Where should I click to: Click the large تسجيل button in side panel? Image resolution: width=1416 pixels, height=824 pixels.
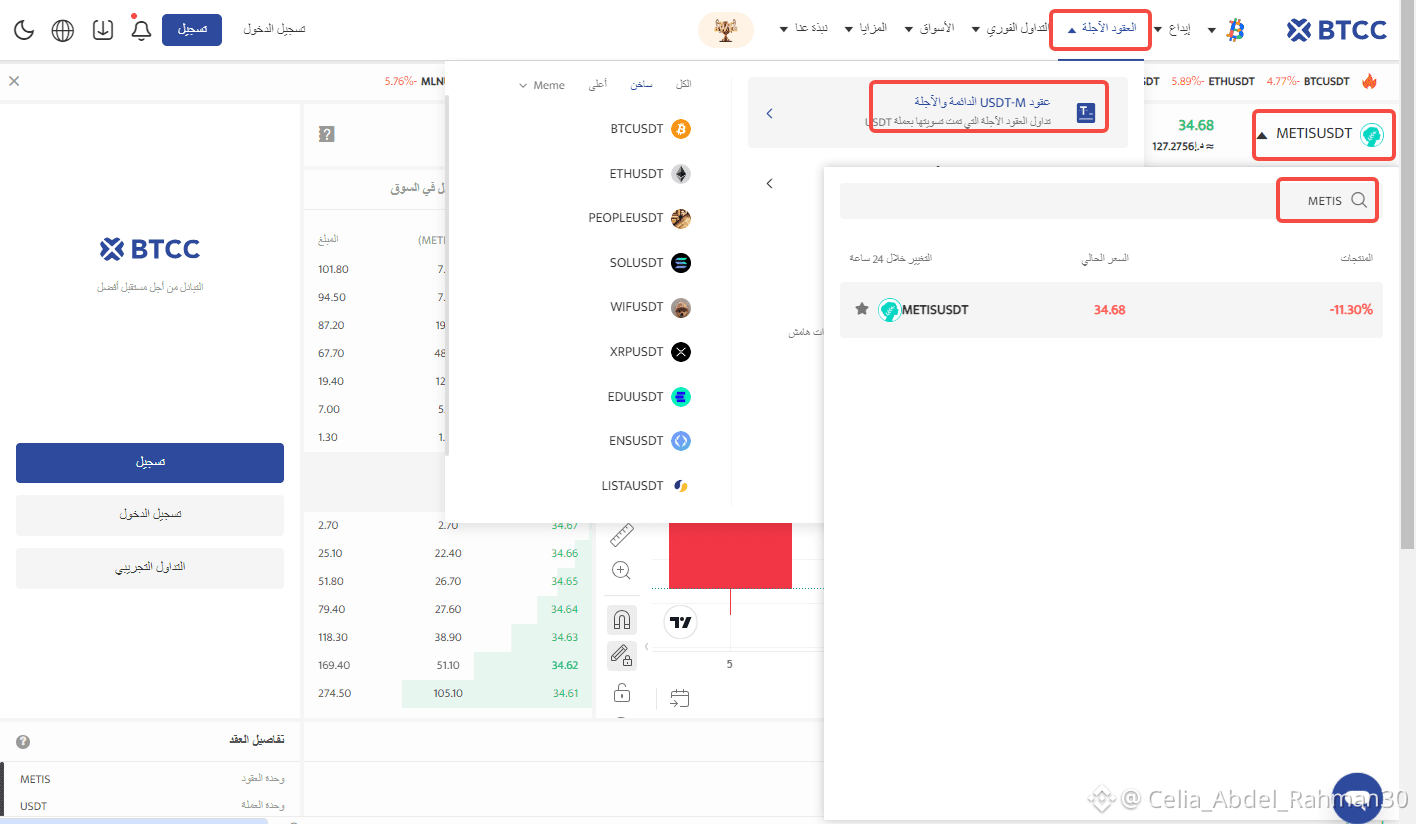[150, 463]
